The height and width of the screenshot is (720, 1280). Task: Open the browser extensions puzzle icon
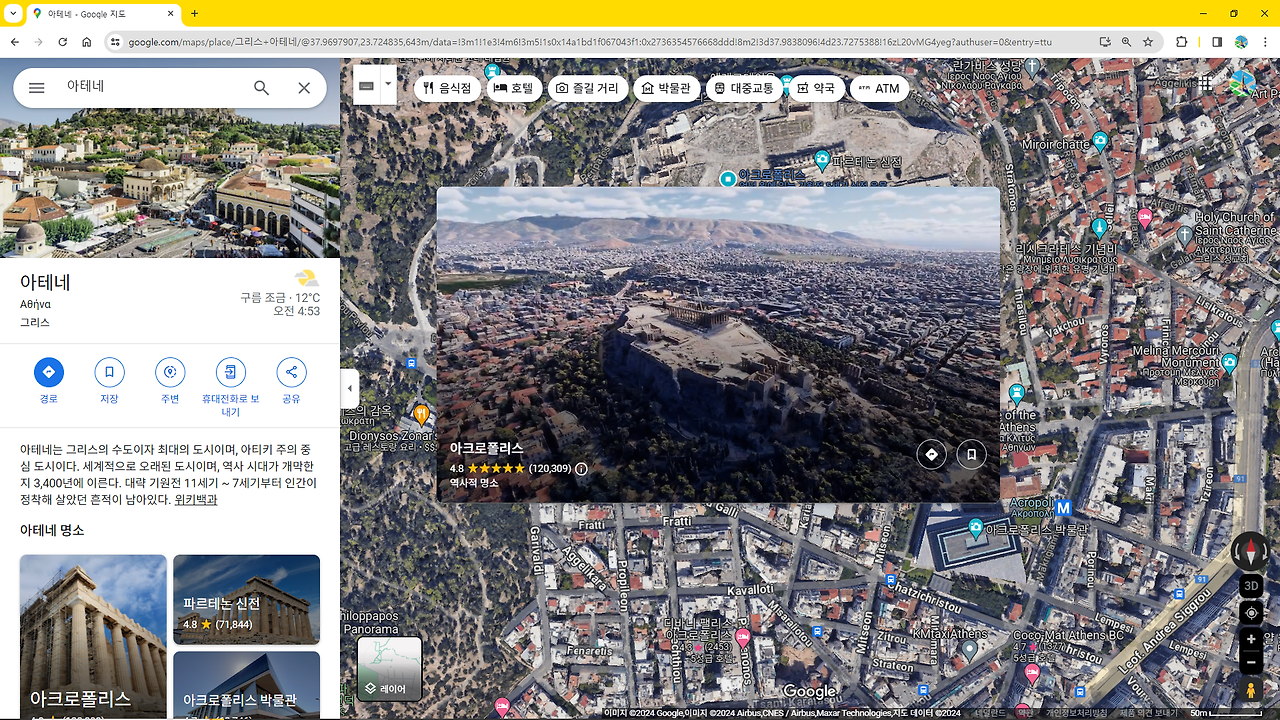tap(1182, 42)
